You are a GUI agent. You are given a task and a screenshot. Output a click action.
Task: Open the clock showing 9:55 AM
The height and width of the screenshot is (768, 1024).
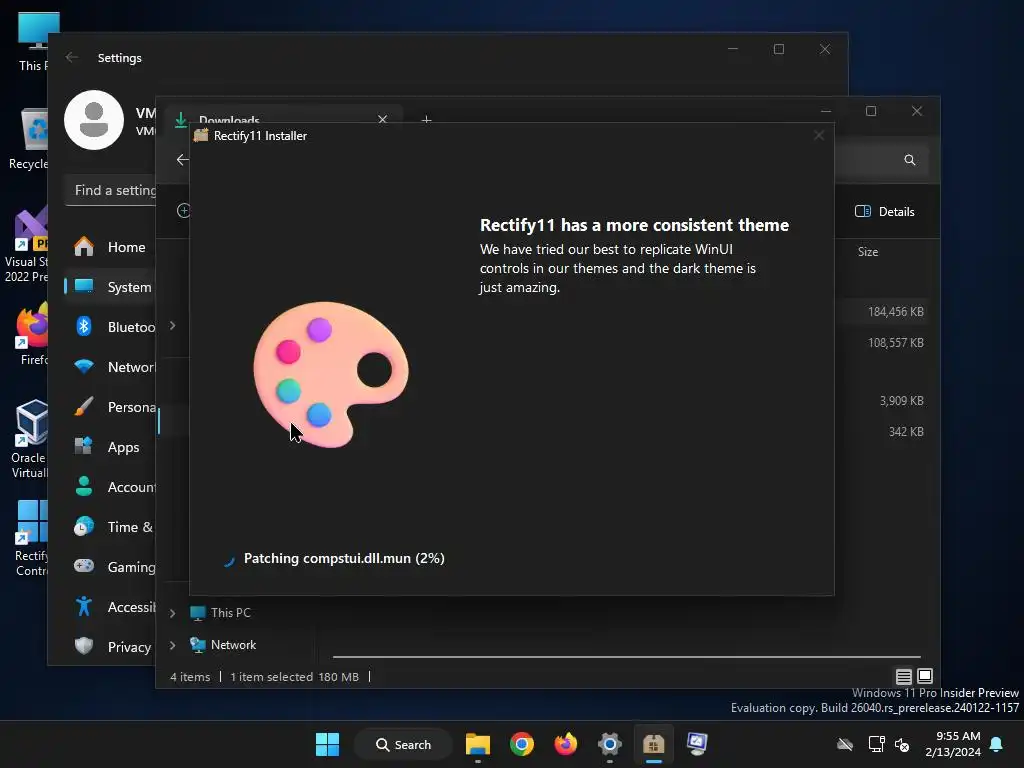pos(953,744)
